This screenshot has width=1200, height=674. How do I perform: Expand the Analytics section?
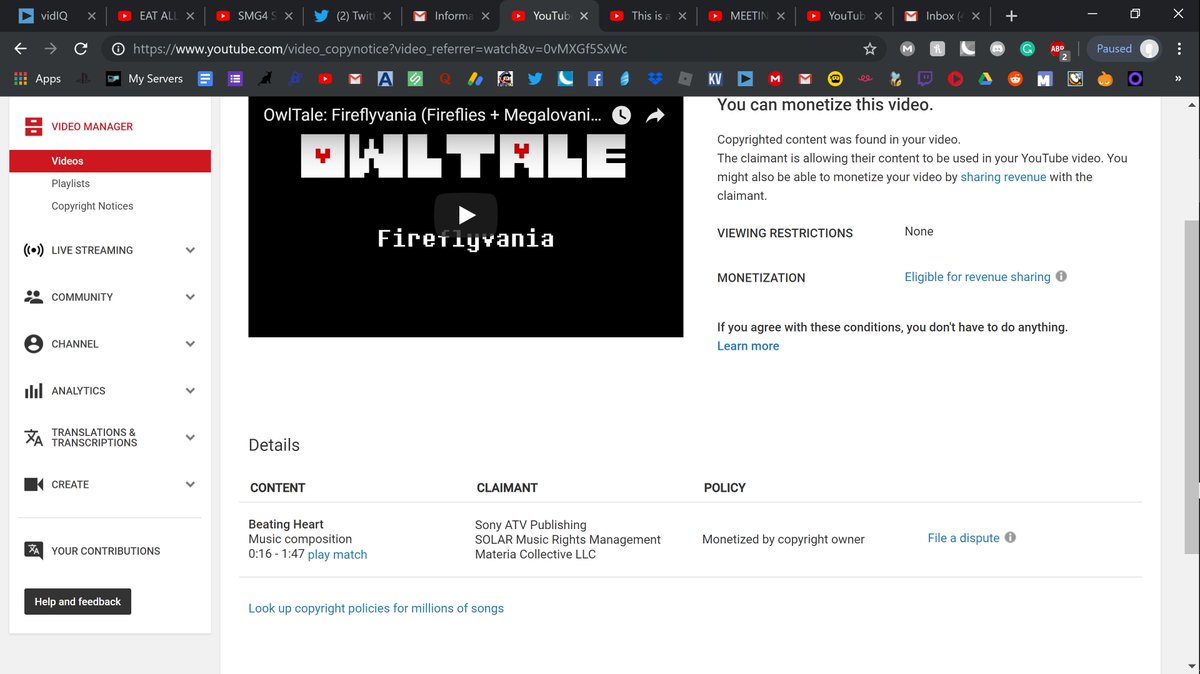pos(190,391)
